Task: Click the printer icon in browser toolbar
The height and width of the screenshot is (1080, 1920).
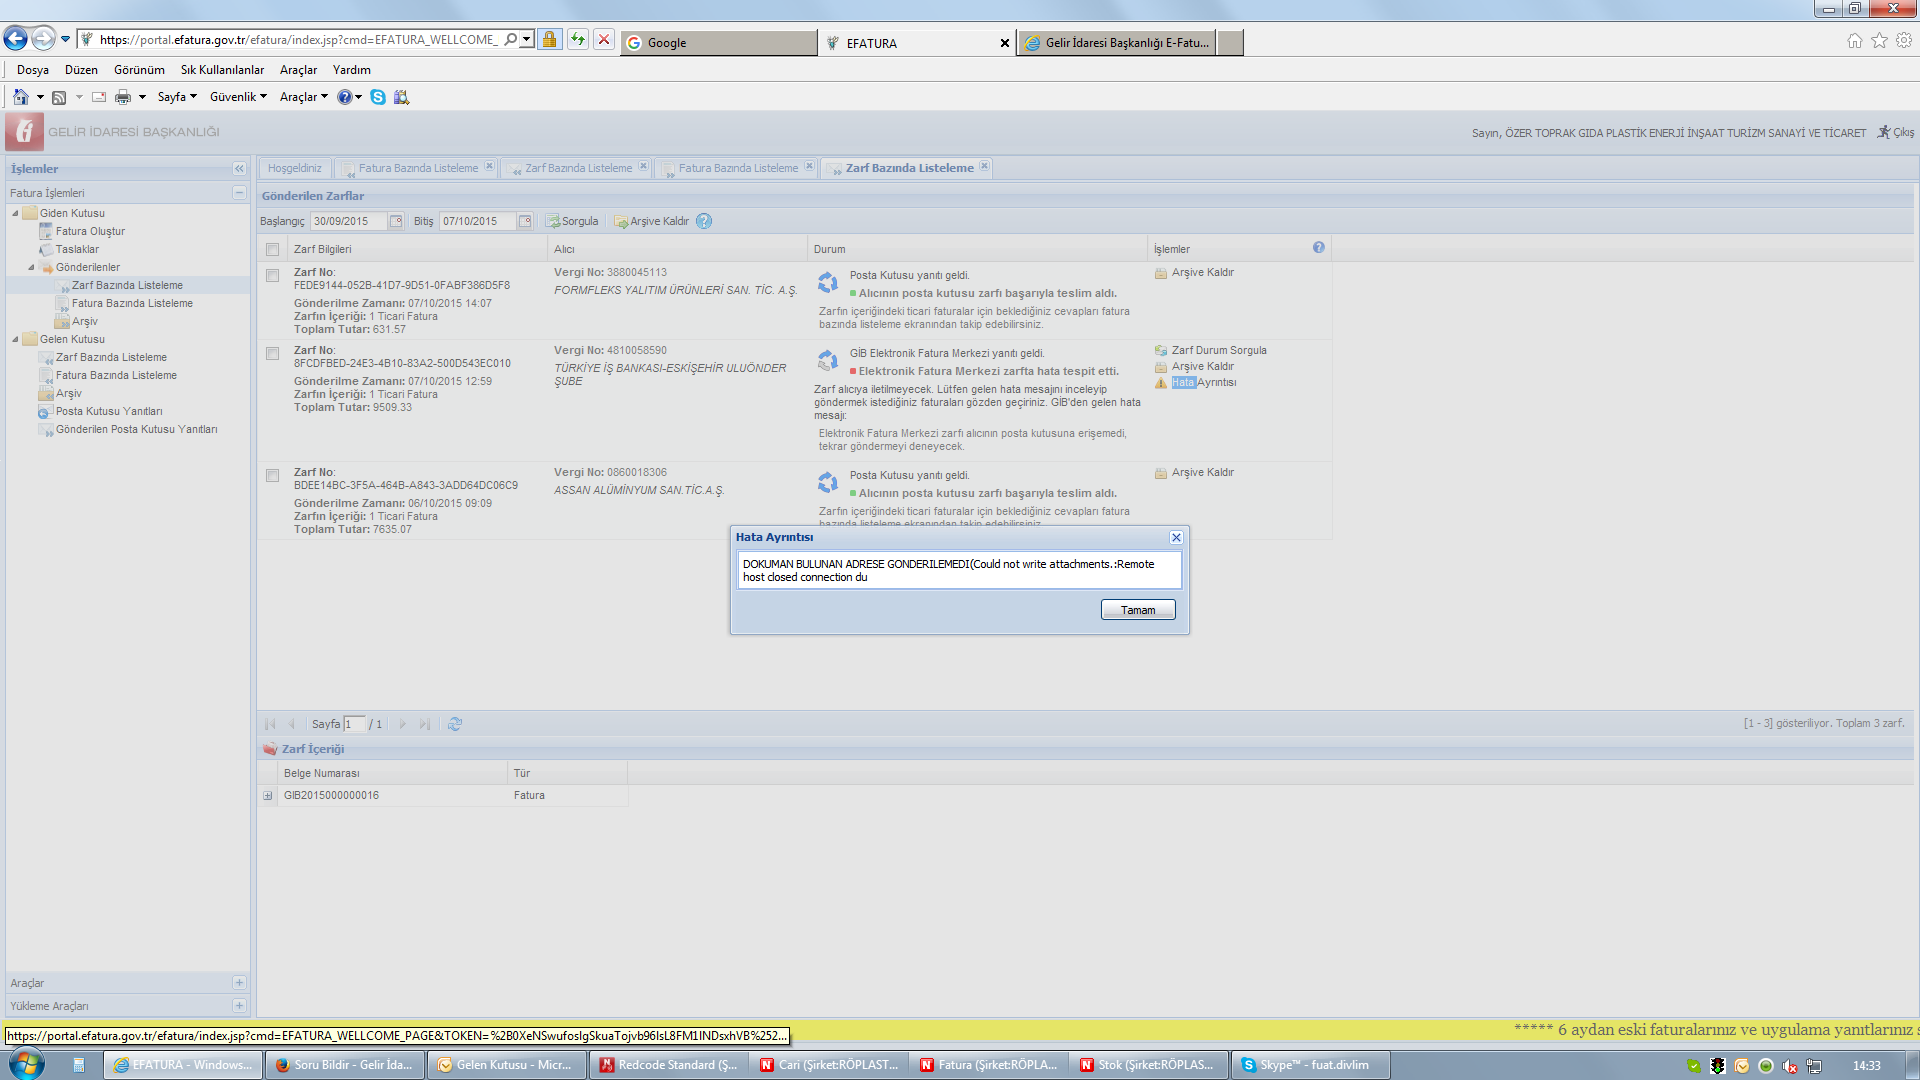Action: (x=123, y=97)
